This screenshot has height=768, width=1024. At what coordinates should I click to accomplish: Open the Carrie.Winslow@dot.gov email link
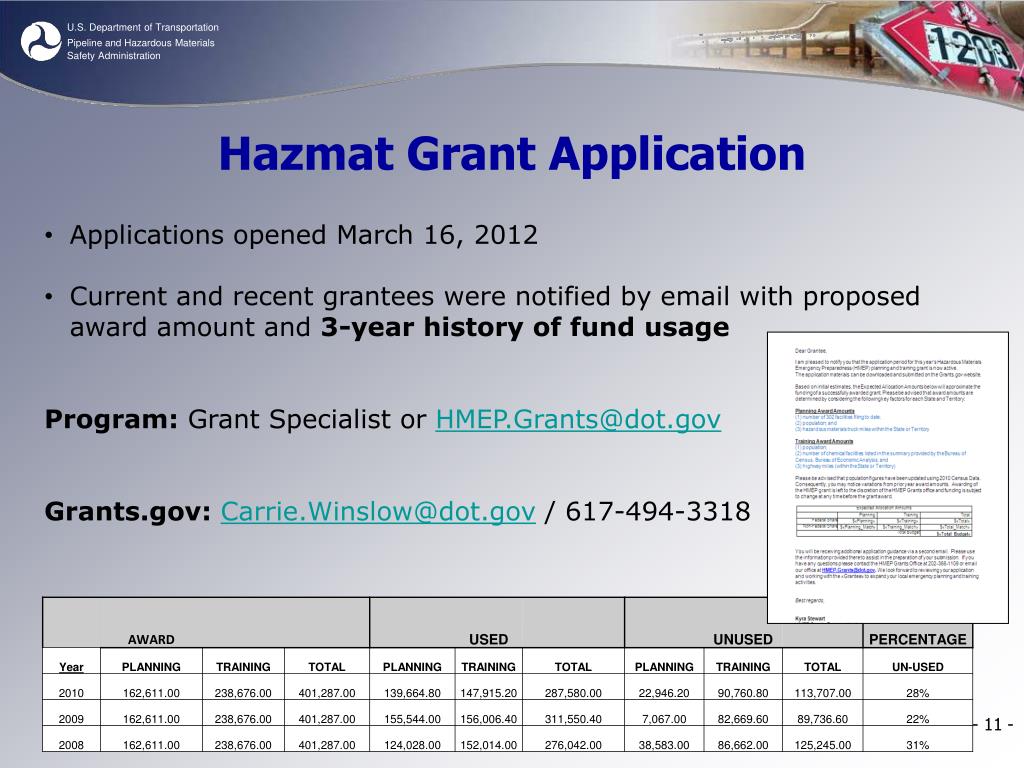pyautogui.click(x=378, y=511)
